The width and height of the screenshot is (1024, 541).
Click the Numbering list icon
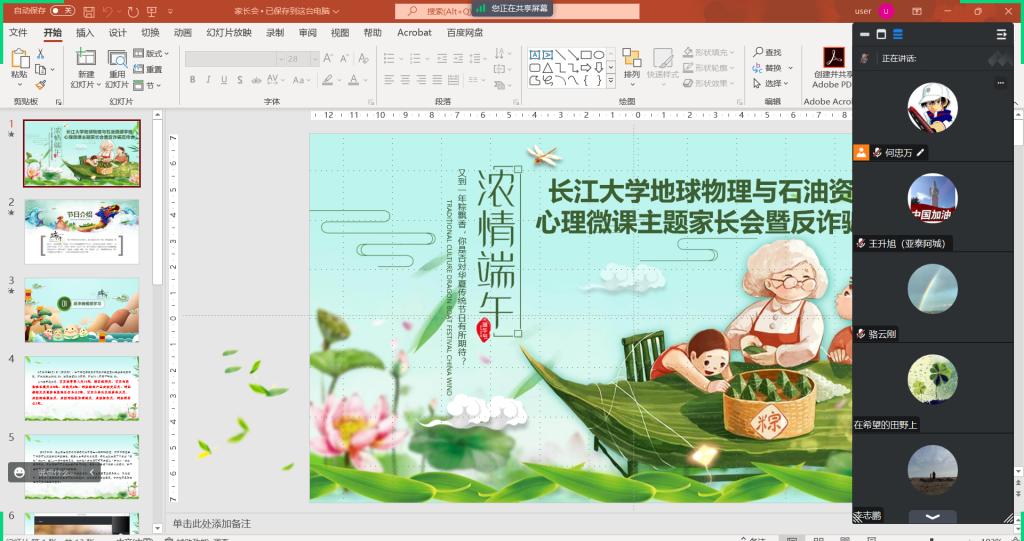[415, 59]
